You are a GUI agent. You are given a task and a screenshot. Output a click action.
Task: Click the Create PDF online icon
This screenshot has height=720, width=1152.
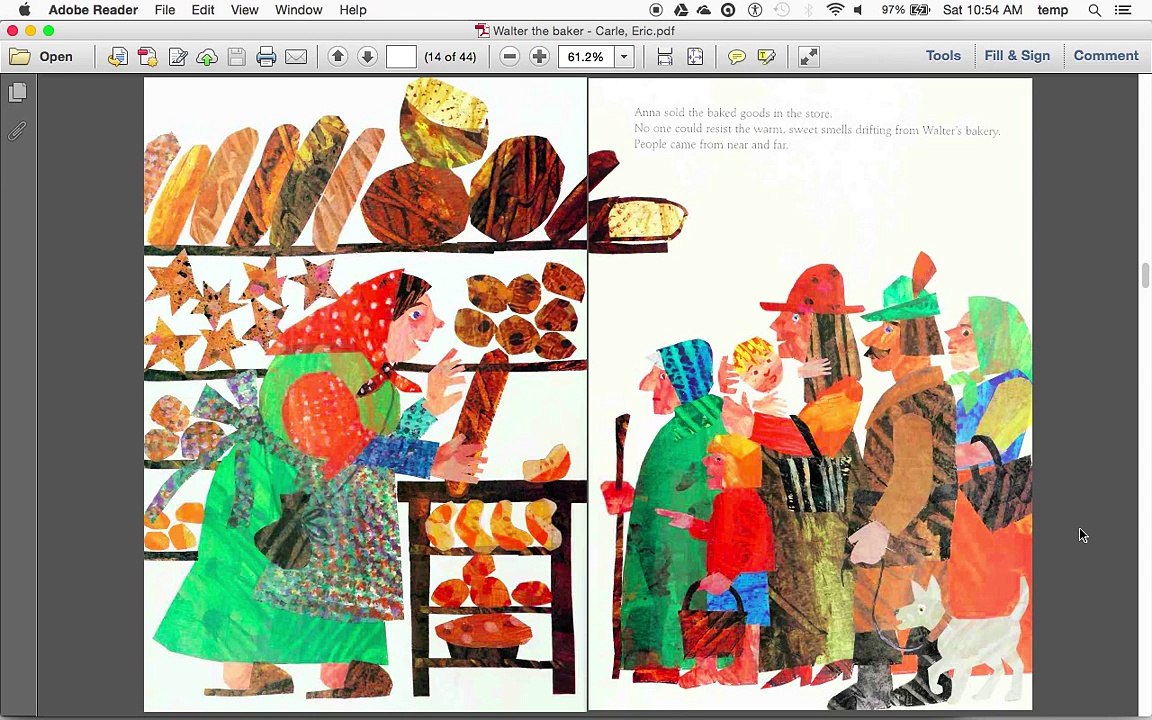tap(118, 57)
